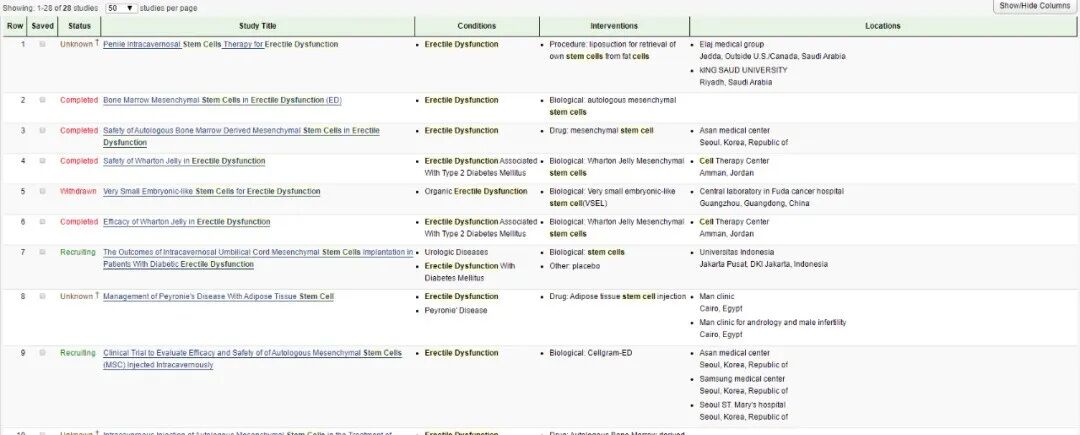Click the Status column header
This screenshot has height=435, width=1080.
(79, 26)
